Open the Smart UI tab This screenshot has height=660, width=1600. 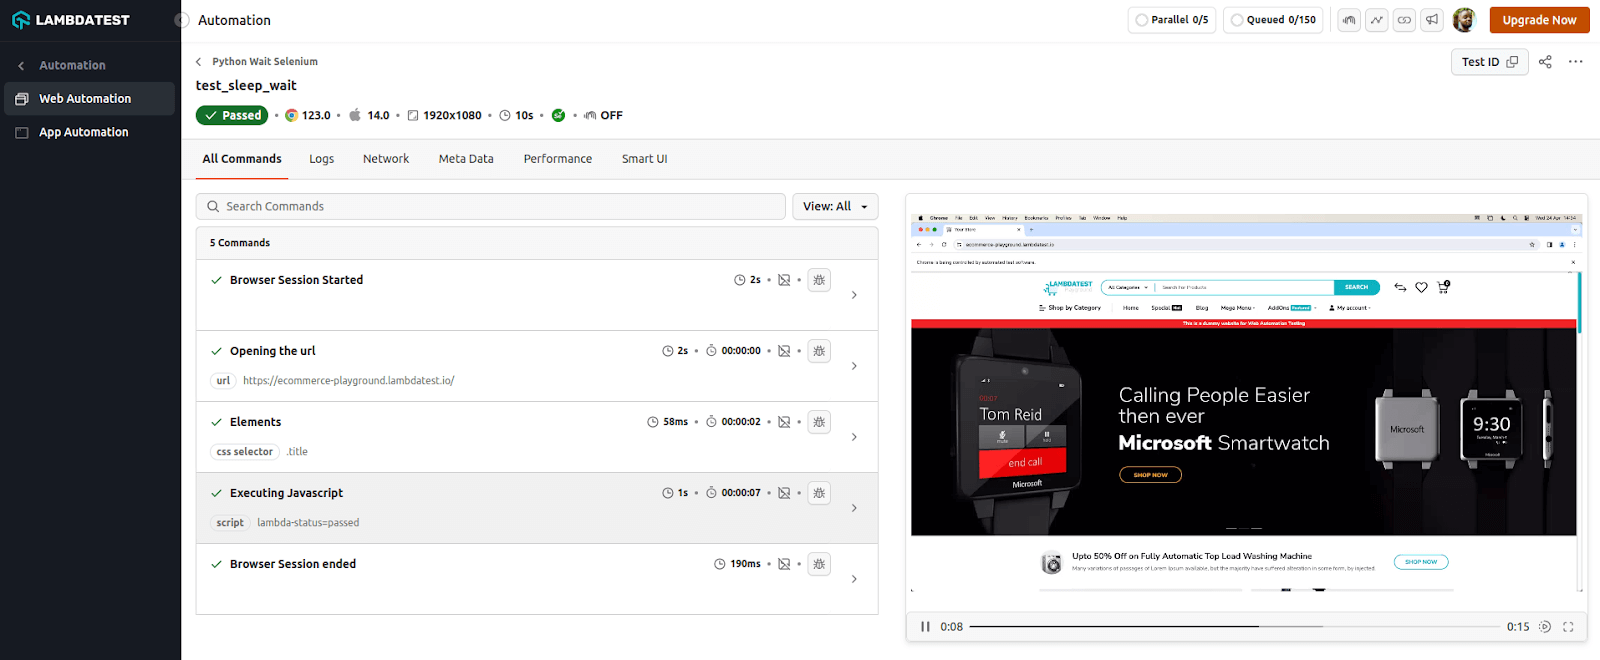coord(644,159)
